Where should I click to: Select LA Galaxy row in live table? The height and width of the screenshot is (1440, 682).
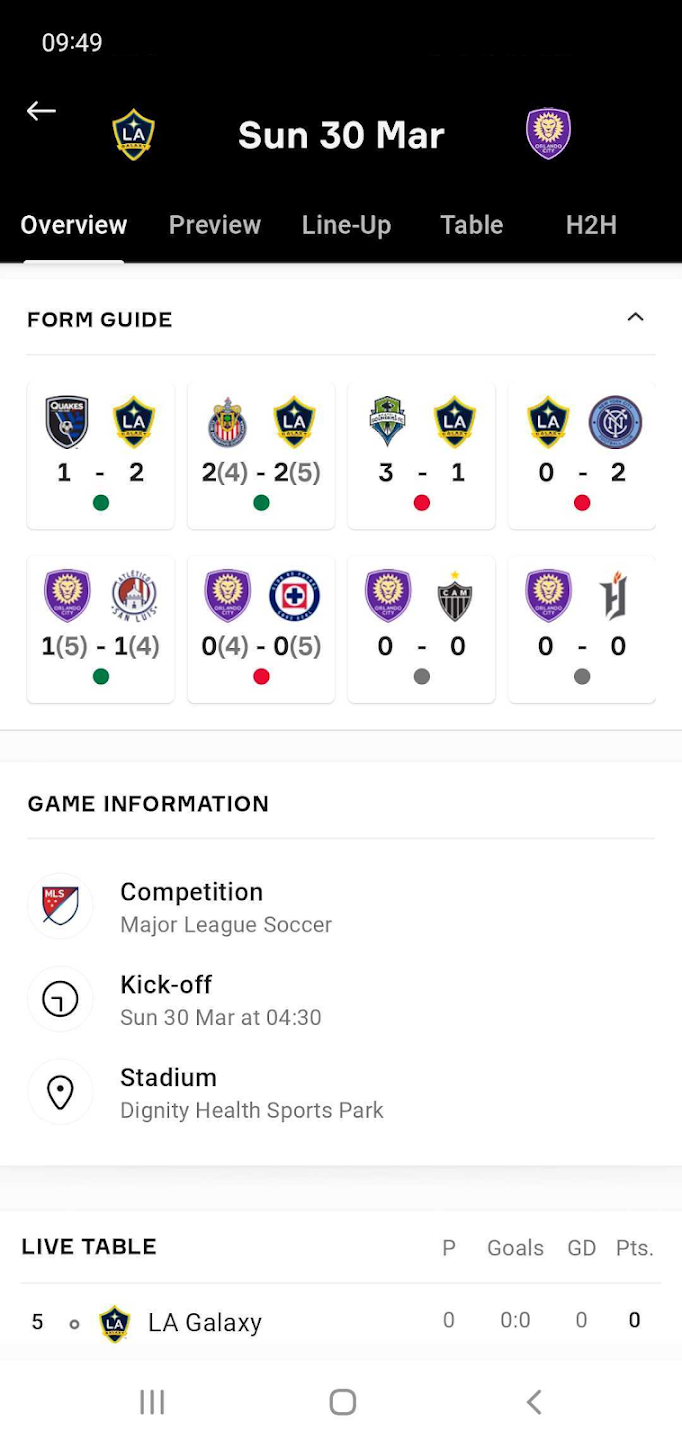(341, 1322)
